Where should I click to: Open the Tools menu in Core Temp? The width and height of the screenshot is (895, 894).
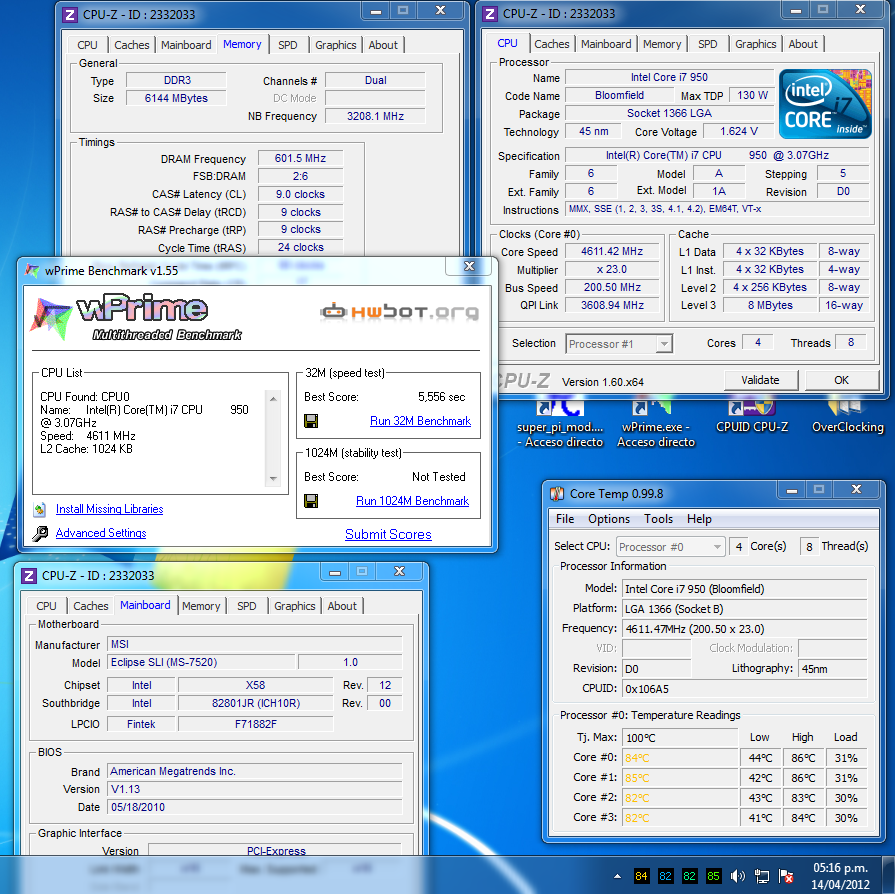point(659,519)
